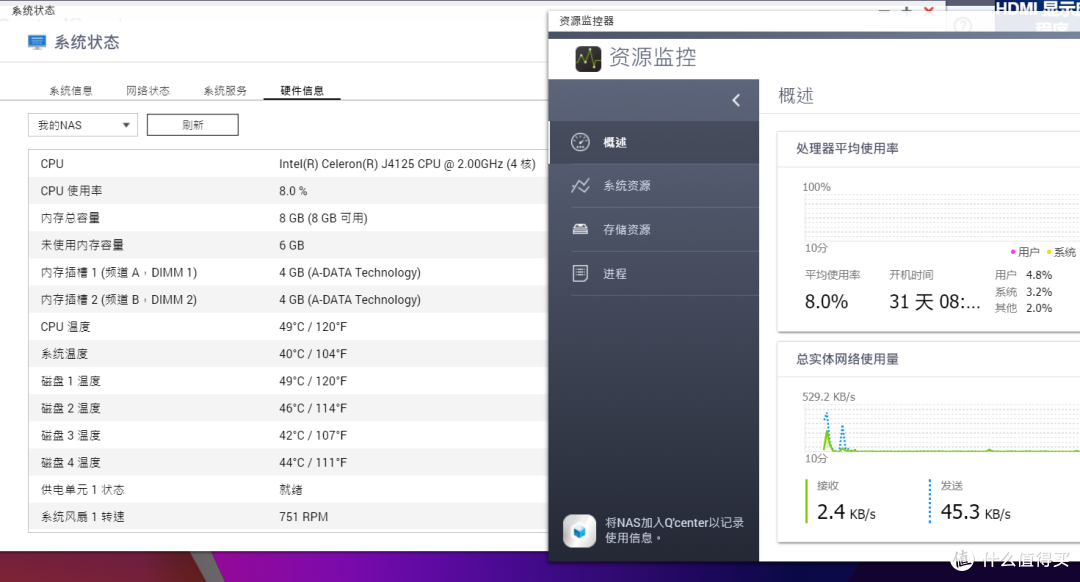Click the 开机时间 uptime value 31 天

coord(934,302)
